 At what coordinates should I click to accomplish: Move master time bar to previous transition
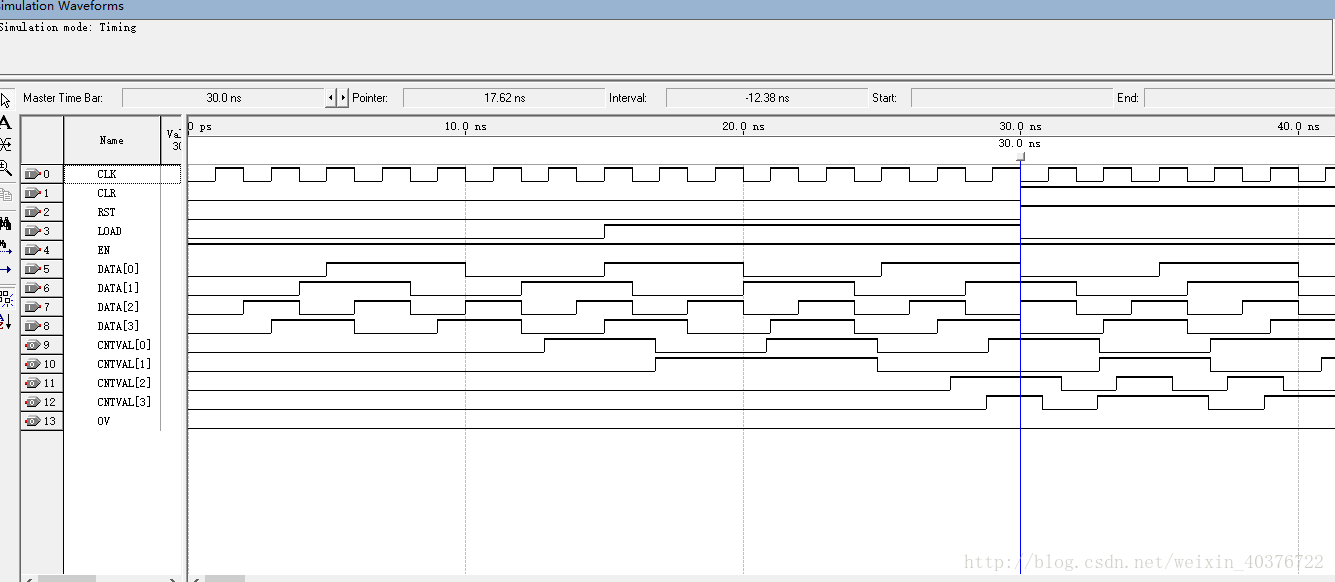click(x=331, y=98)
